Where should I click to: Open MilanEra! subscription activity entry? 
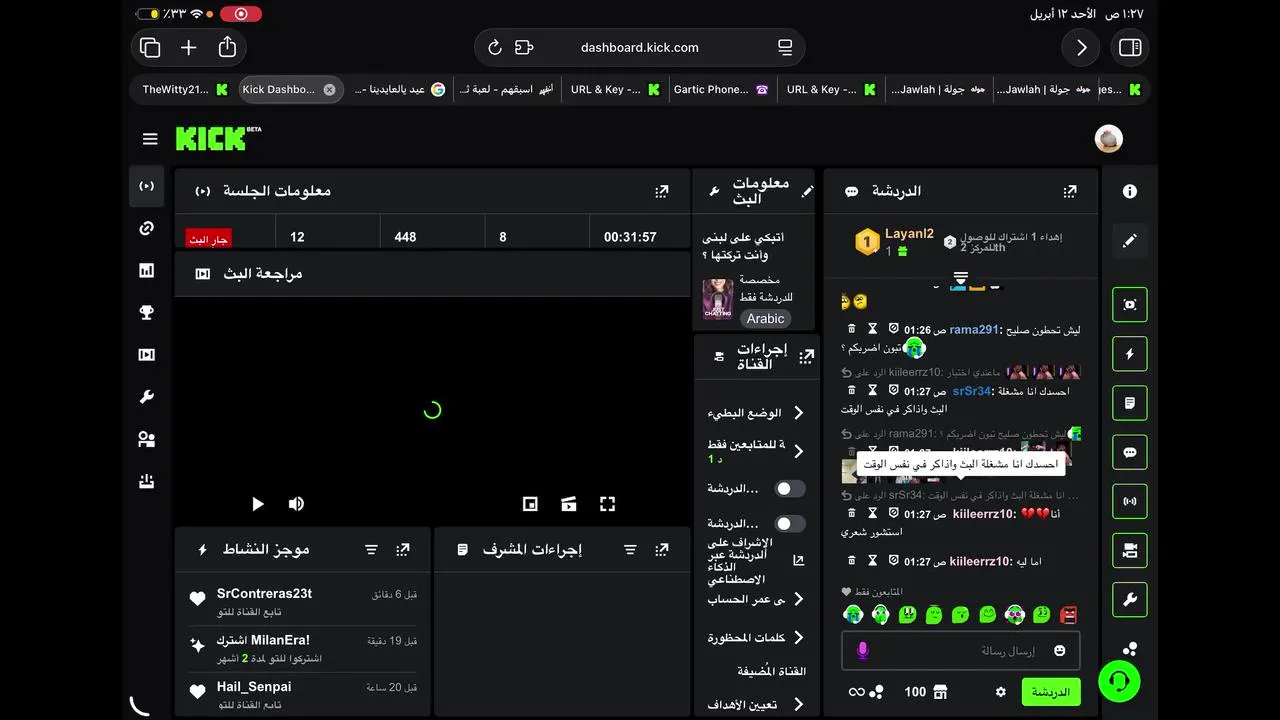click(303, 648)
